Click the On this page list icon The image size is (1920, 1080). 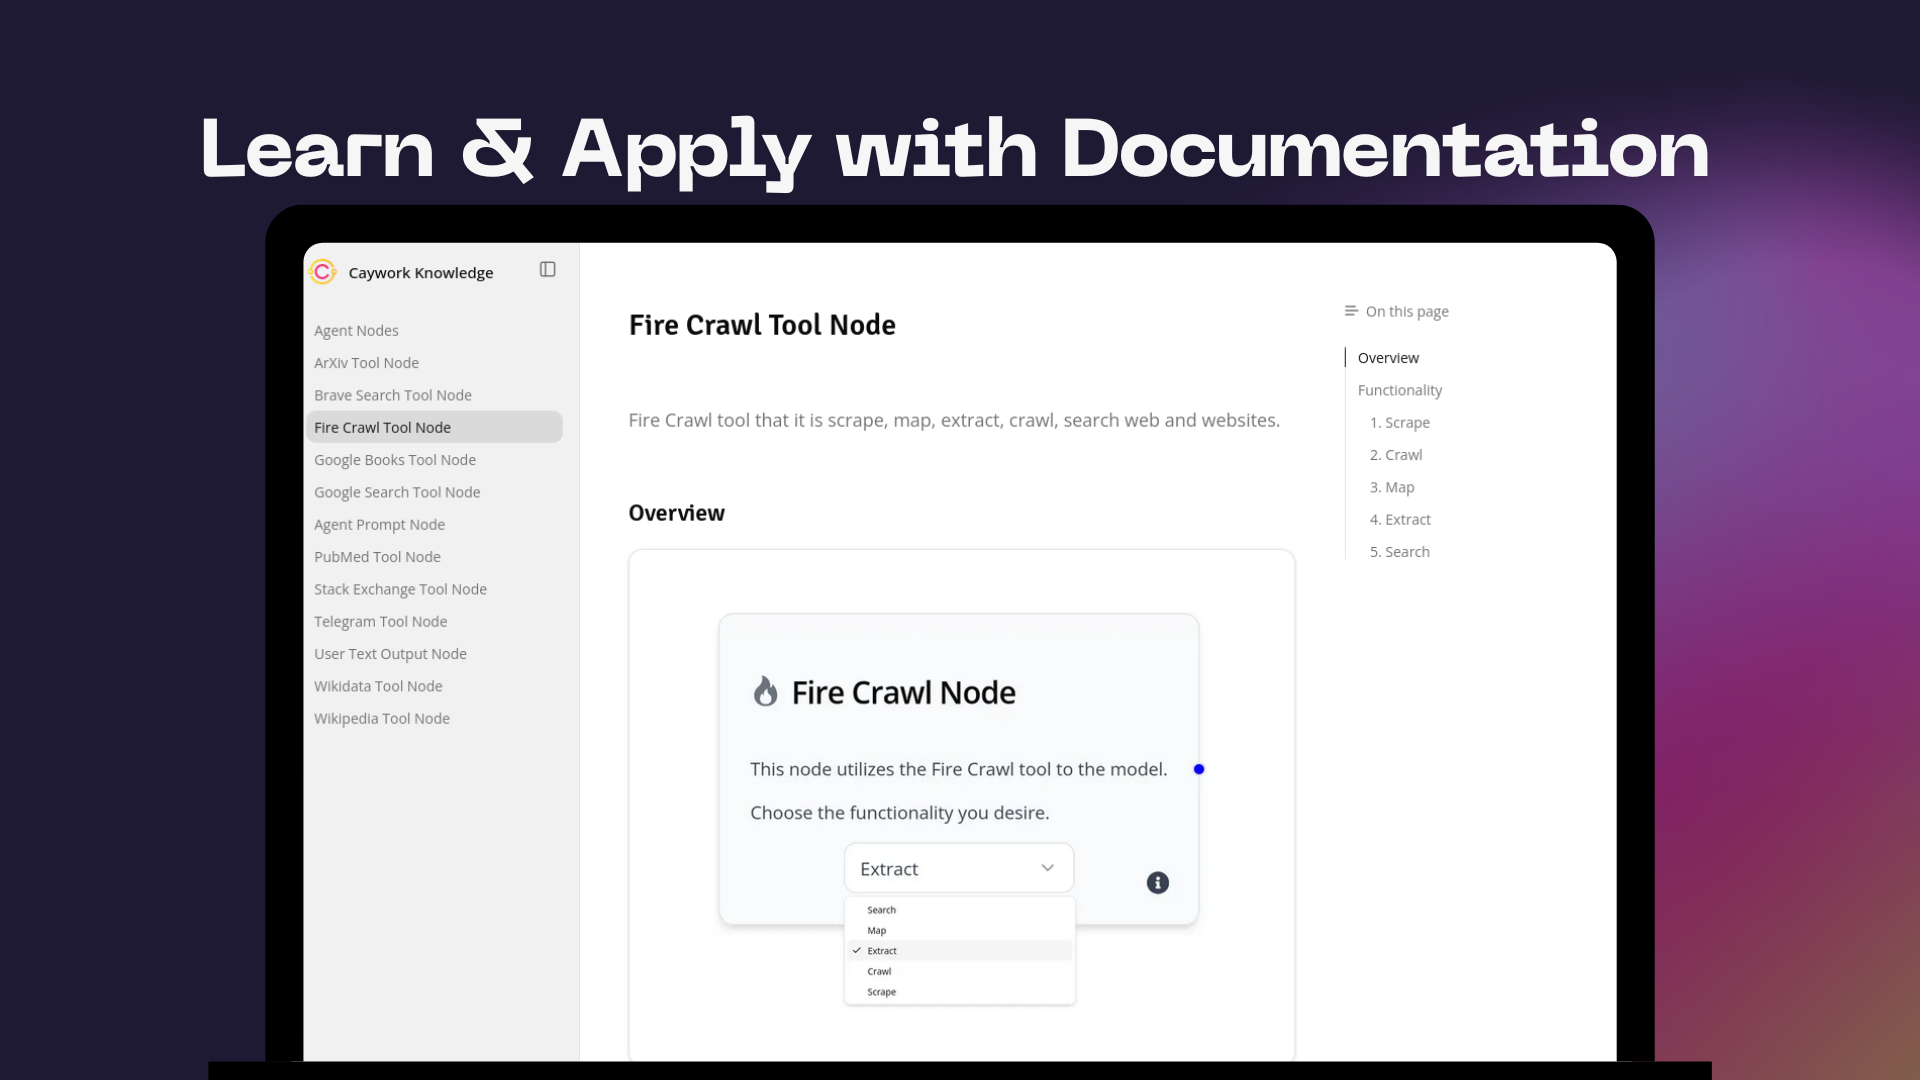1351,311
